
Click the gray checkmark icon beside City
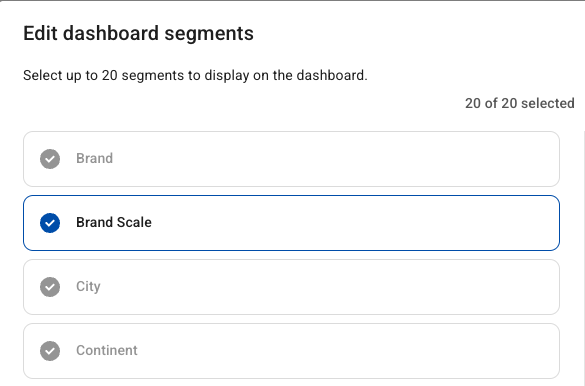pos(50,287)
